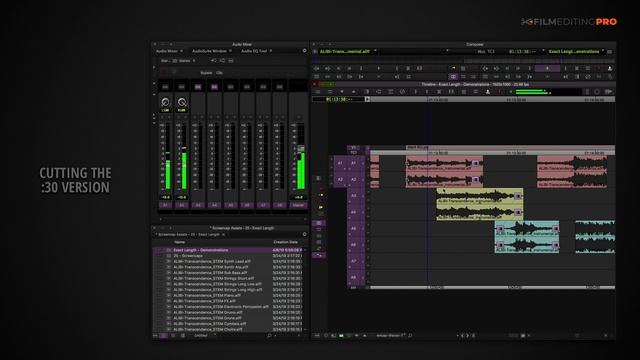Screen dimensions: 640x360
Task: Toggle the A8 track selector in the Timeline
Action: pyautogui.click(x=354, y=277)
